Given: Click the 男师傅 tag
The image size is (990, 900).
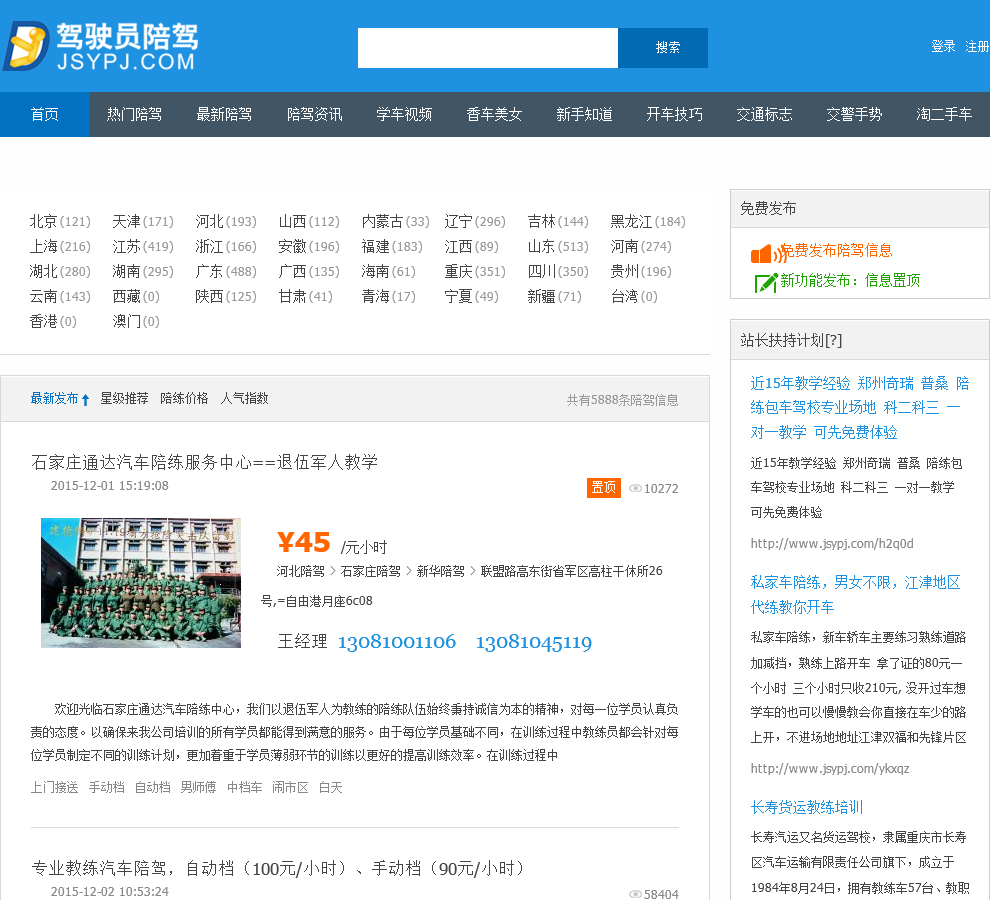Looking at the screenshot, I should tap(198, 788).
